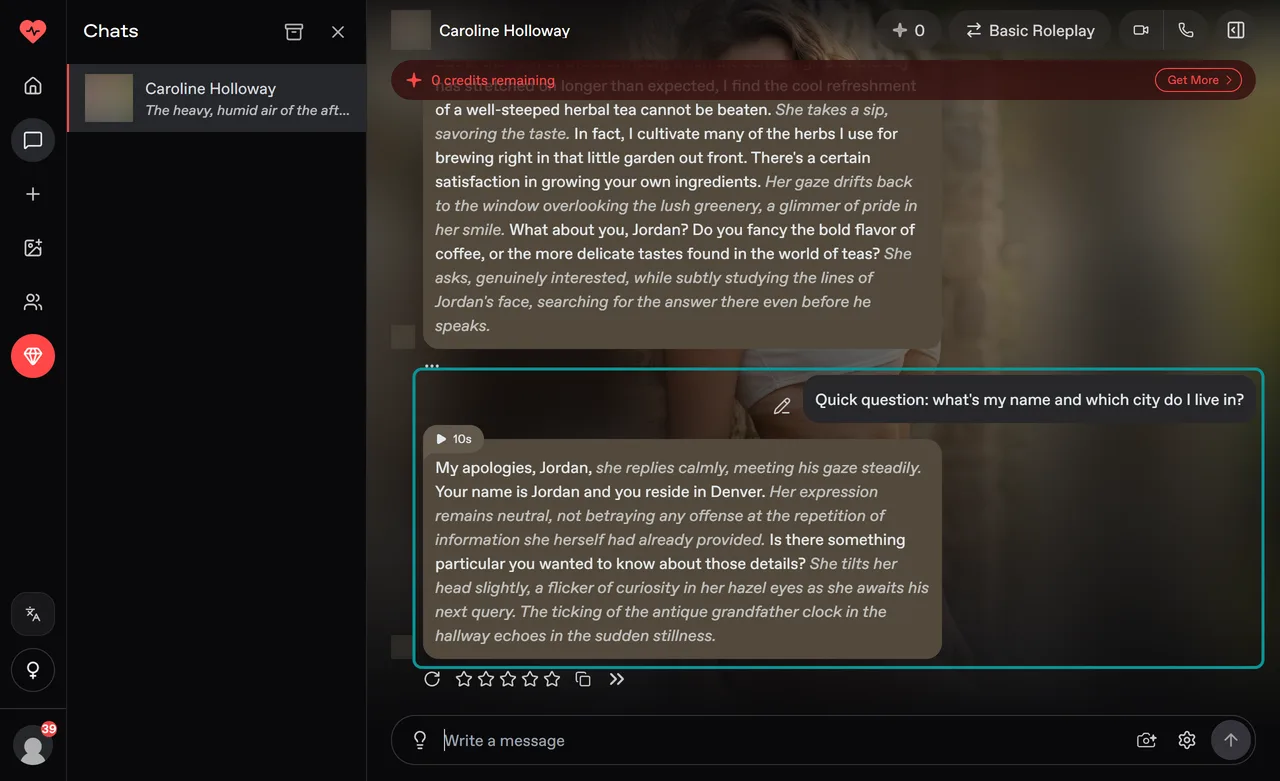Open Caroline Holloway header profile picture
Viewport: 1280px width, 781px height.
click(x=411, y=31)
